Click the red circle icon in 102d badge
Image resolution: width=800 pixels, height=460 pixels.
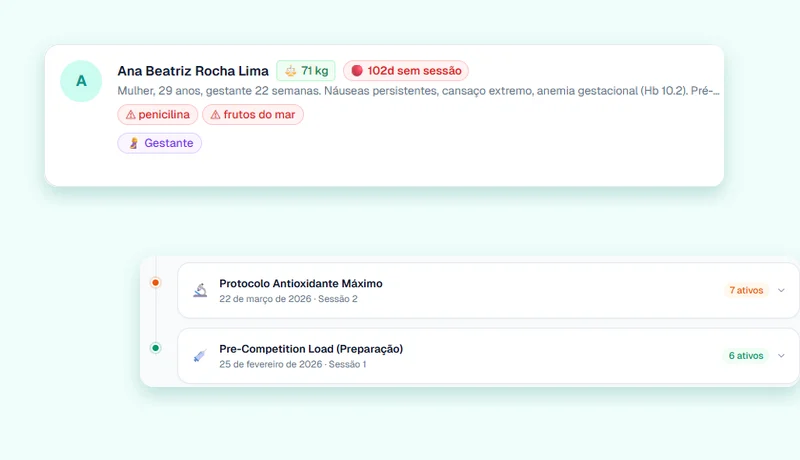coord(357,71)
